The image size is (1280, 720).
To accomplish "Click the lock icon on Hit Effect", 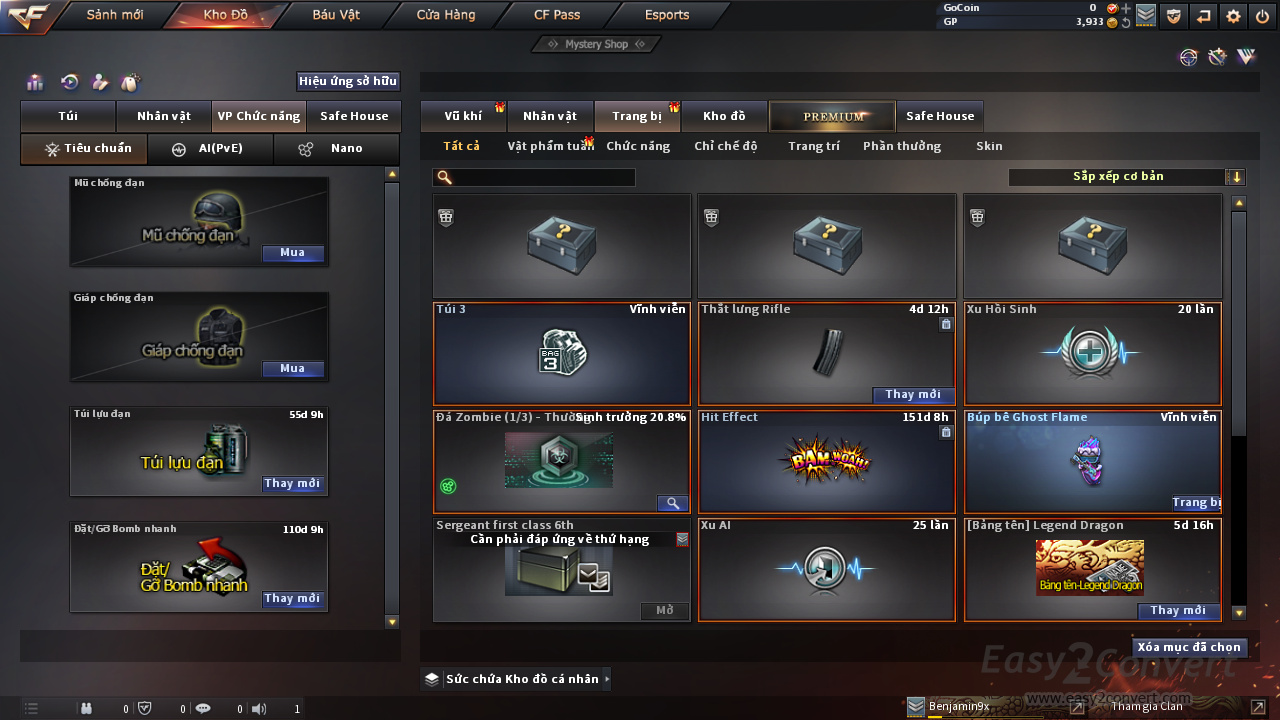I will tap(946, 432).
